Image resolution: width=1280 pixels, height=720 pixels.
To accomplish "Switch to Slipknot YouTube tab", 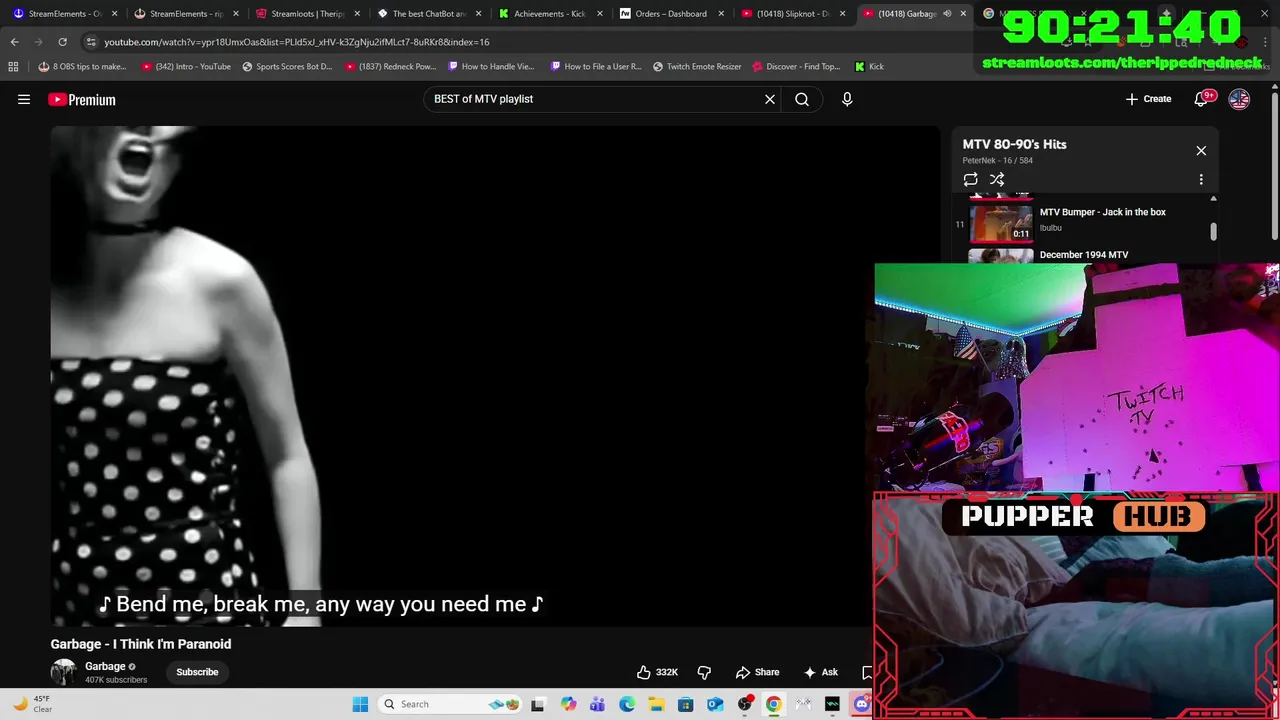I will pyautogui.click(x=793, y=14).
